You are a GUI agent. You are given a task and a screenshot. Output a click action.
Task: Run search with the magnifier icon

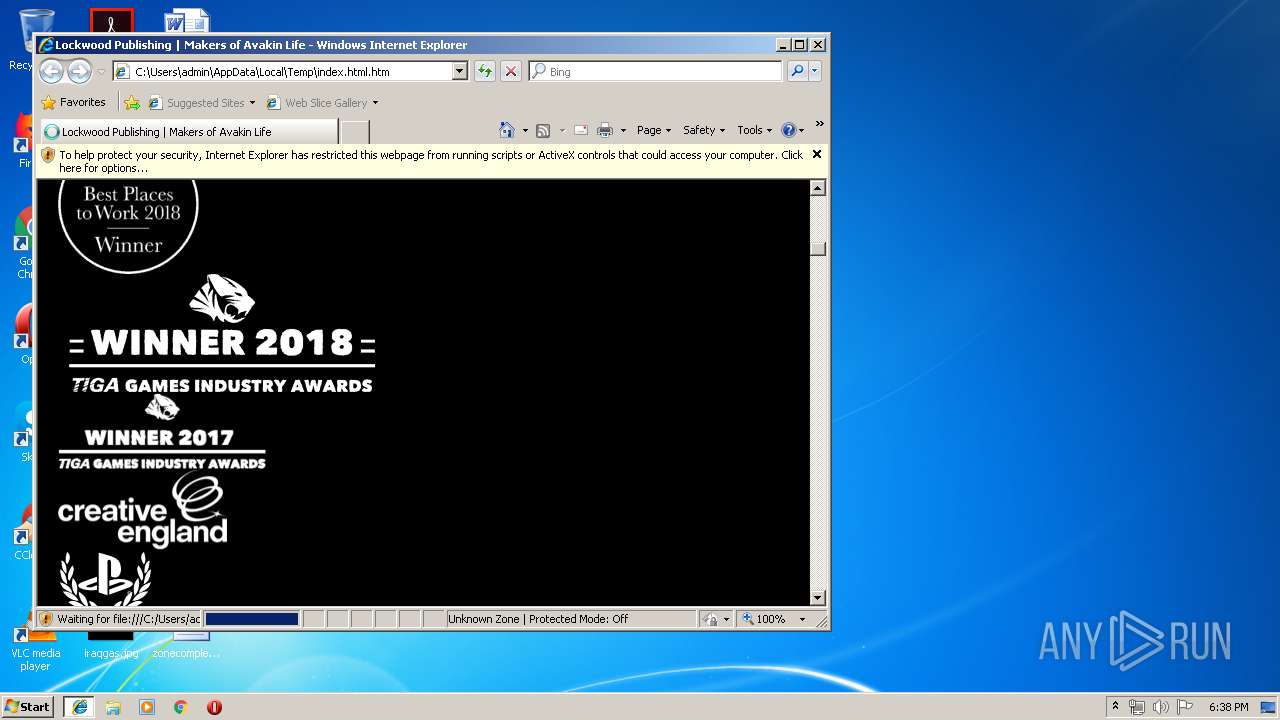pyautogui.click(x=797, y=71)
